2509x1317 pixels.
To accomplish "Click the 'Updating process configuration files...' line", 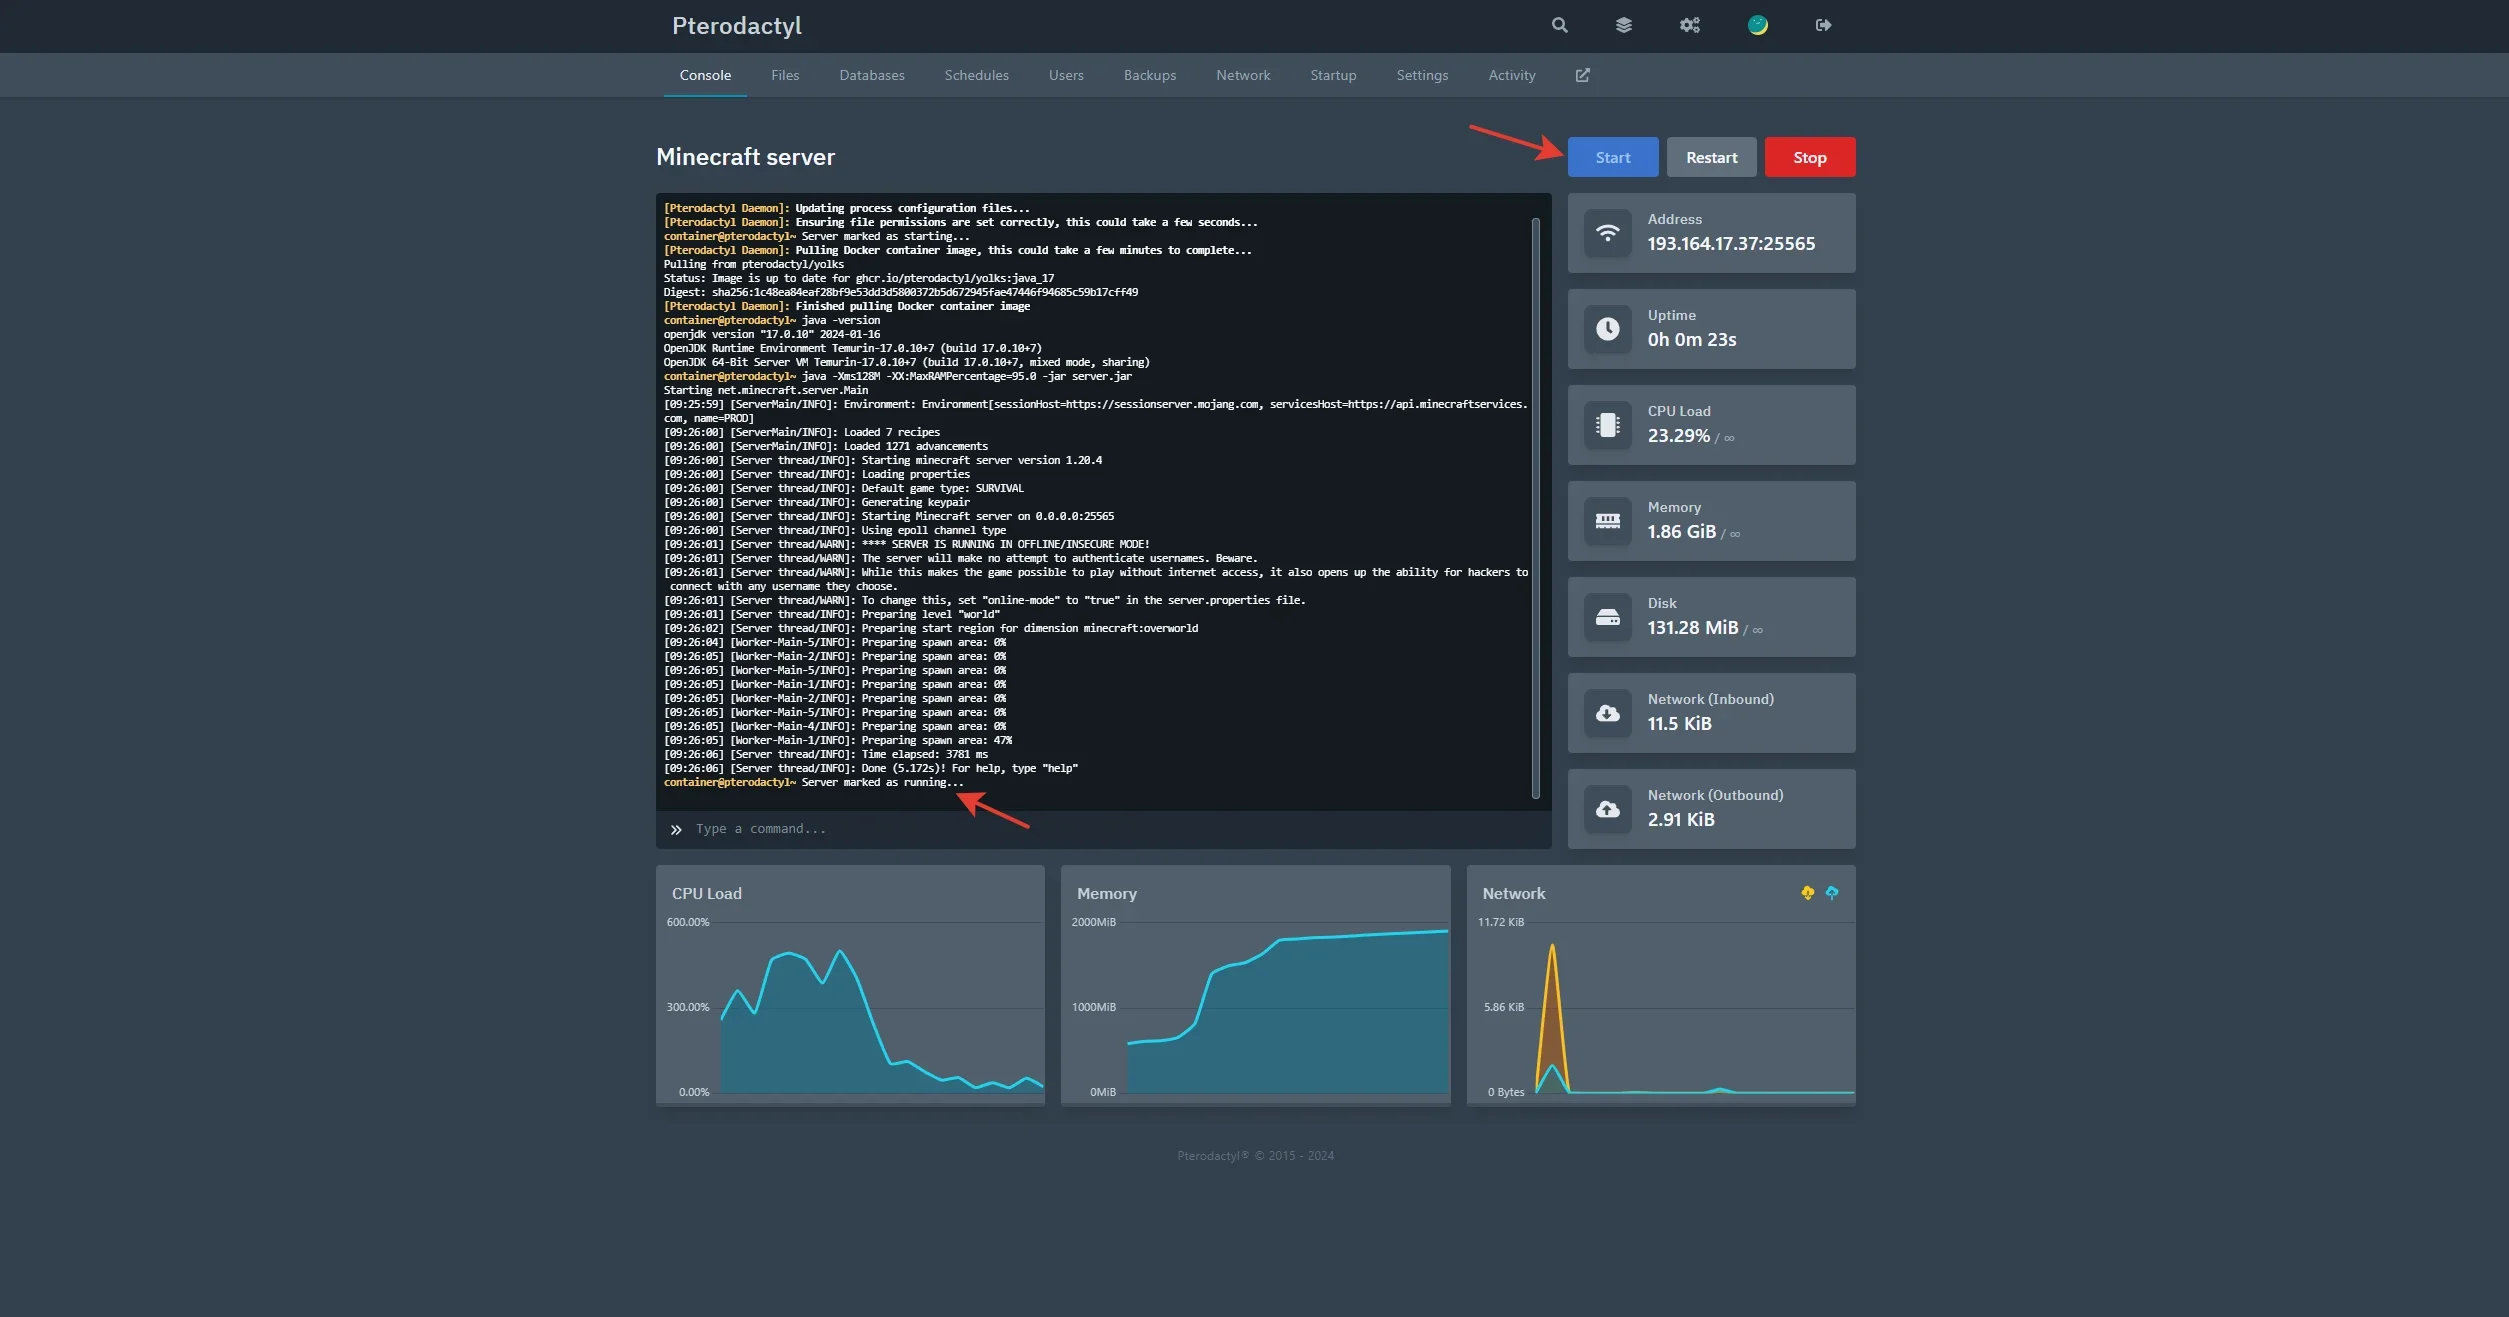I will [x=847, y=209].
